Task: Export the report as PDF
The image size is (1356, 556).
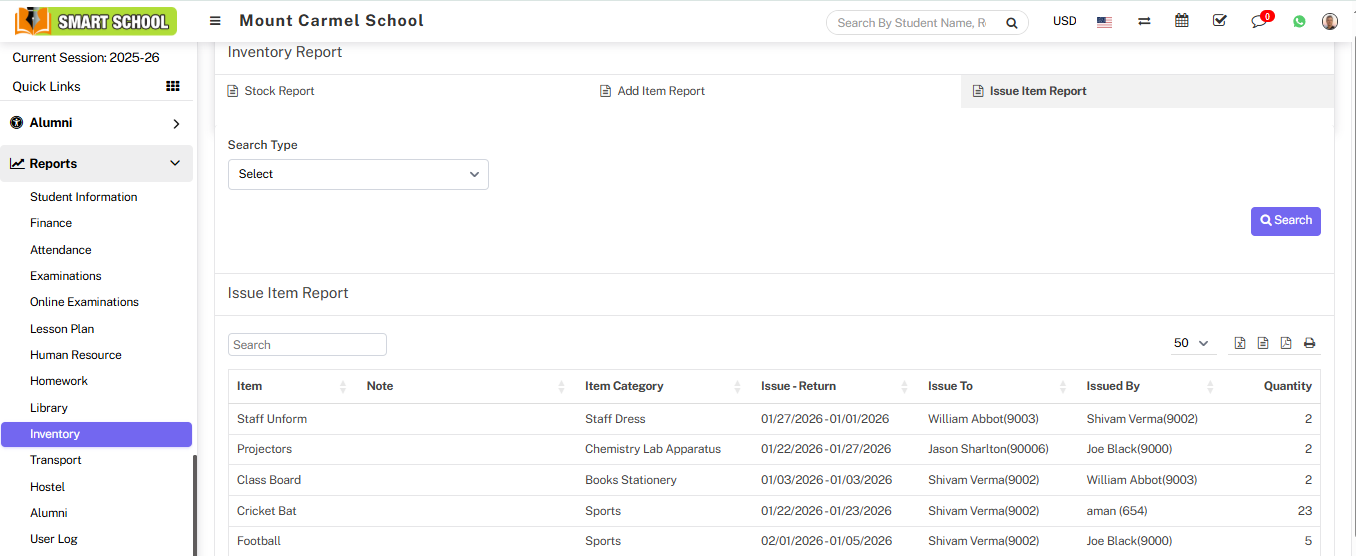Action: click(1286, 343)
